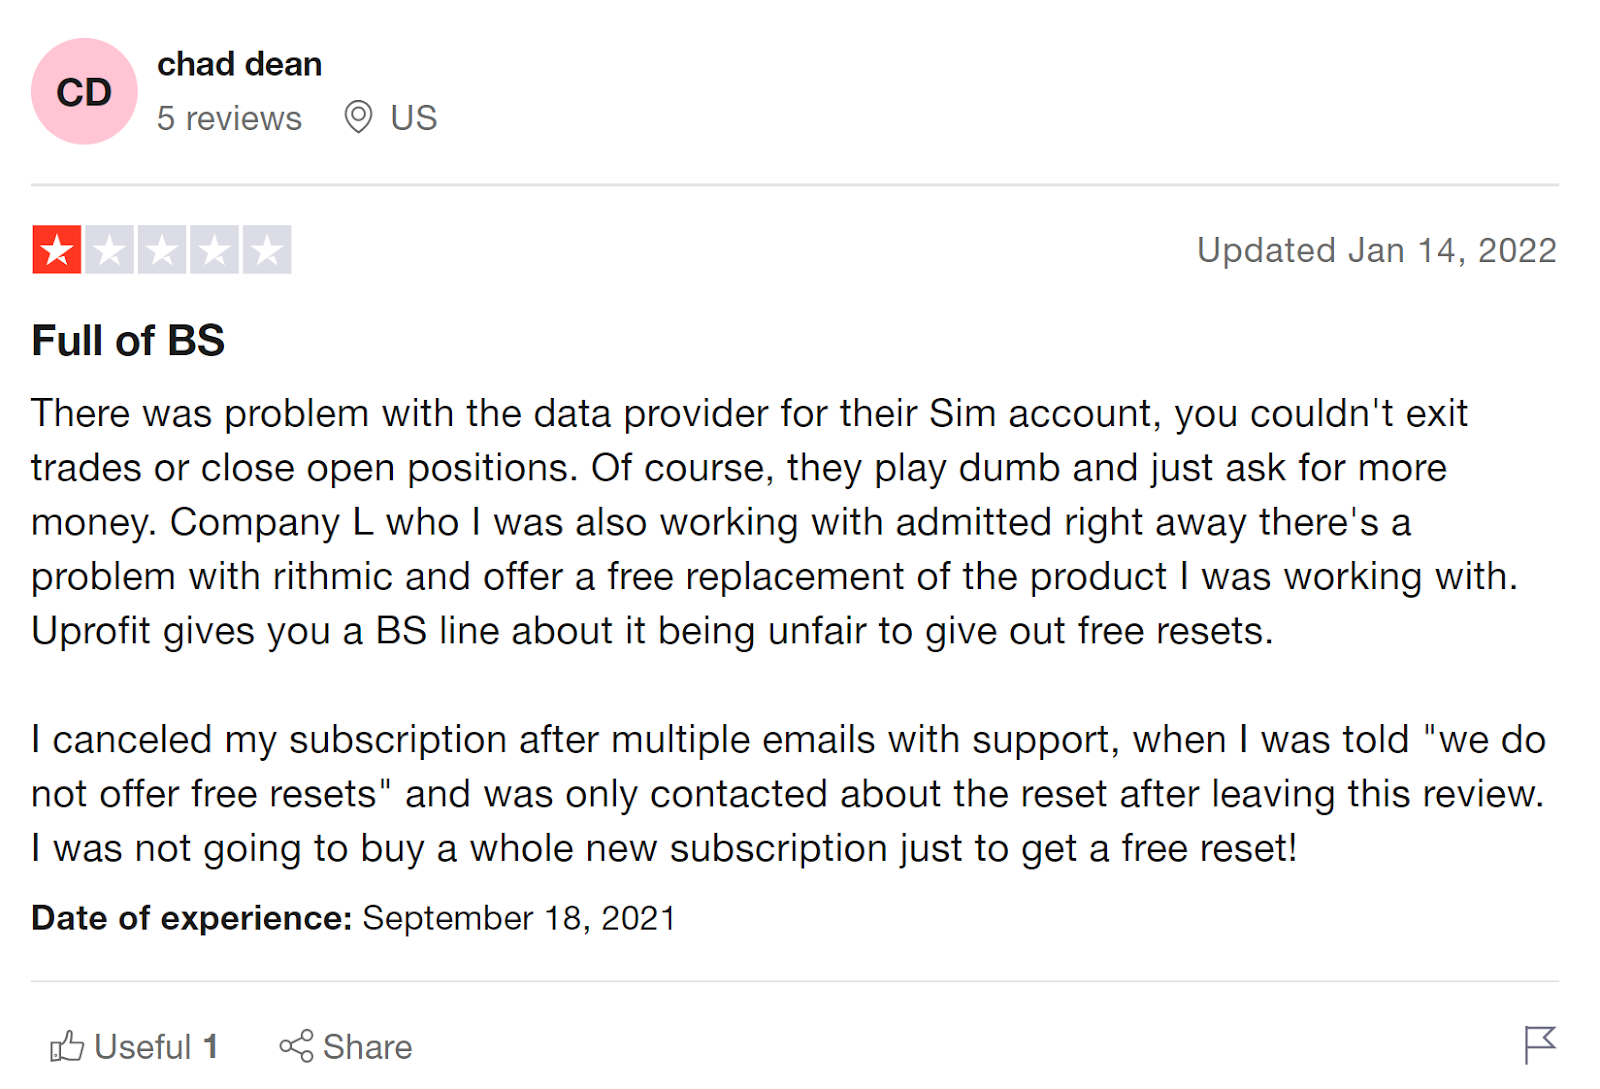Click the second grey rating star

(x=110, y=250)
